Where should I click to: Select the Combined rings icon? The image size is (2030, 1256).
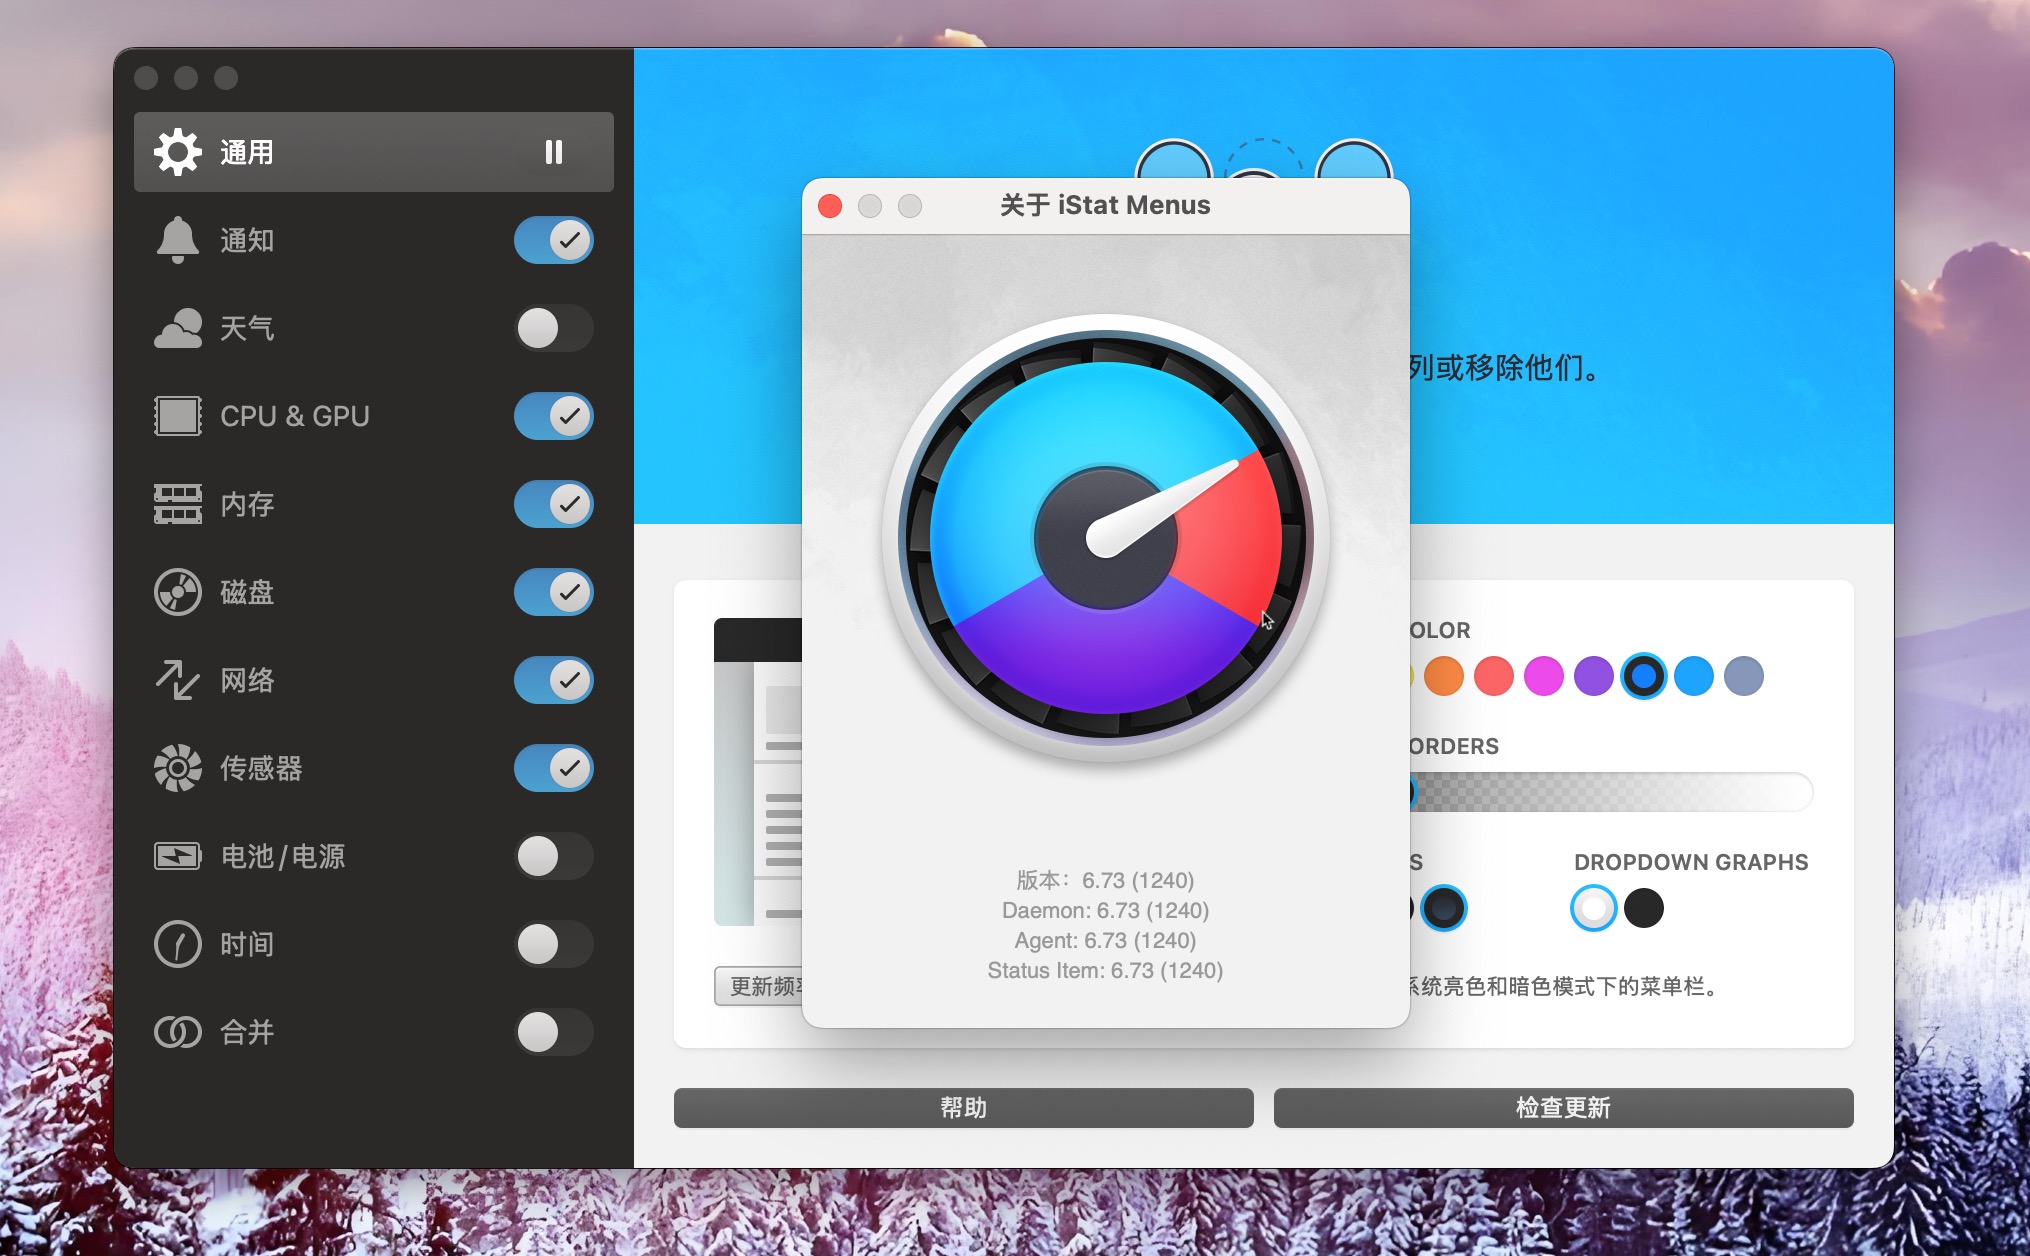(178, 1032)
